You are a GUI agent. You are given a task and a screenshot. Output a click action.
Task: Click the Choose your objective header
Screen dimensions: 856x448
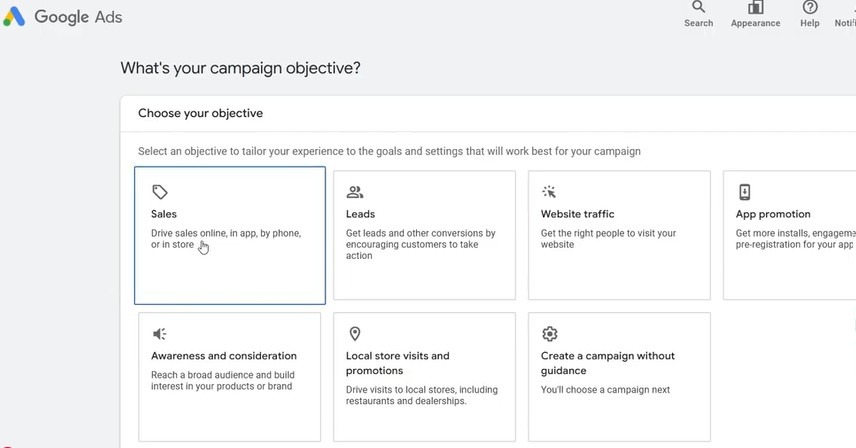coord(200,113)
